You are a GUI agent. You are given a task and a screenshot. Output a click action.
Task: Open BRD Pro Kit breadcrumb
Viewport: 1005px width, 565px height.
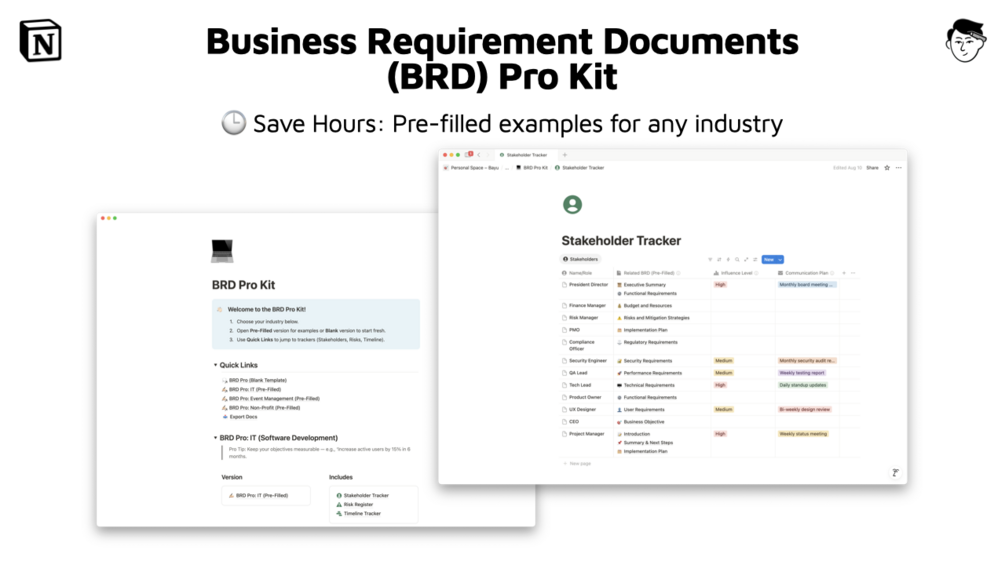point(532,168)
